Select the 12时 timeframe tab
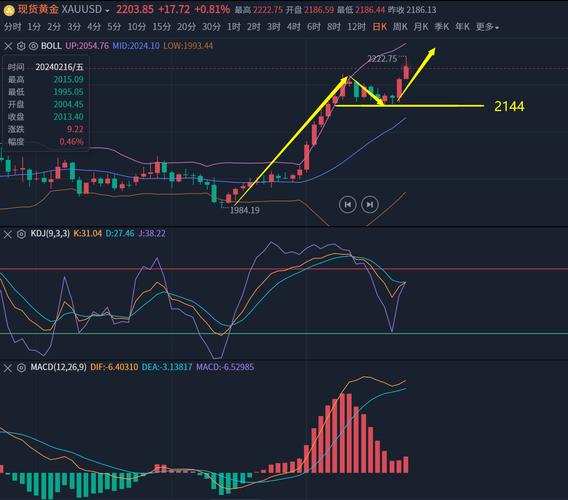The width and height of the screenshot is (568, 500). 356,27
